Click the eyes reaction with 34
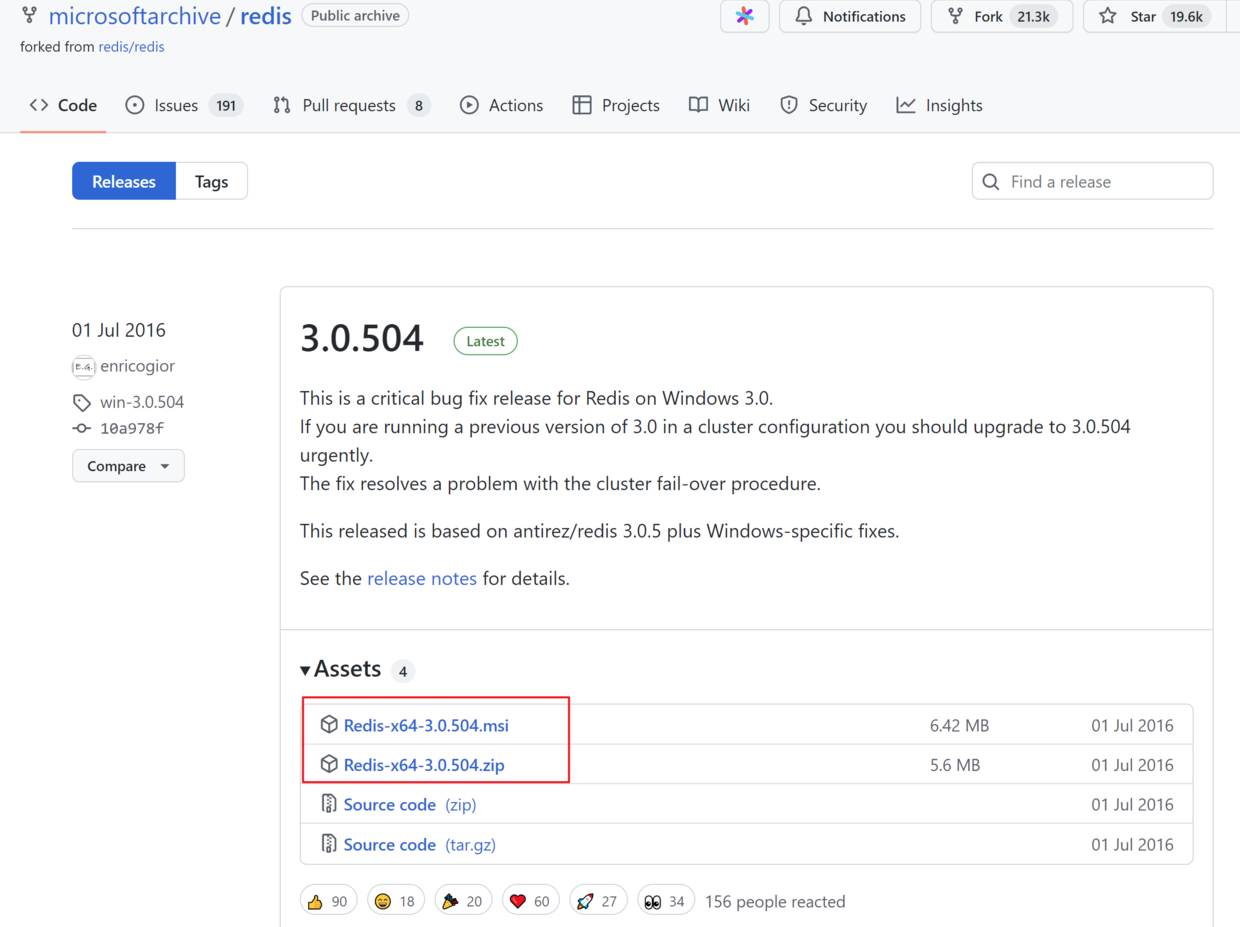 coord(665,901)
